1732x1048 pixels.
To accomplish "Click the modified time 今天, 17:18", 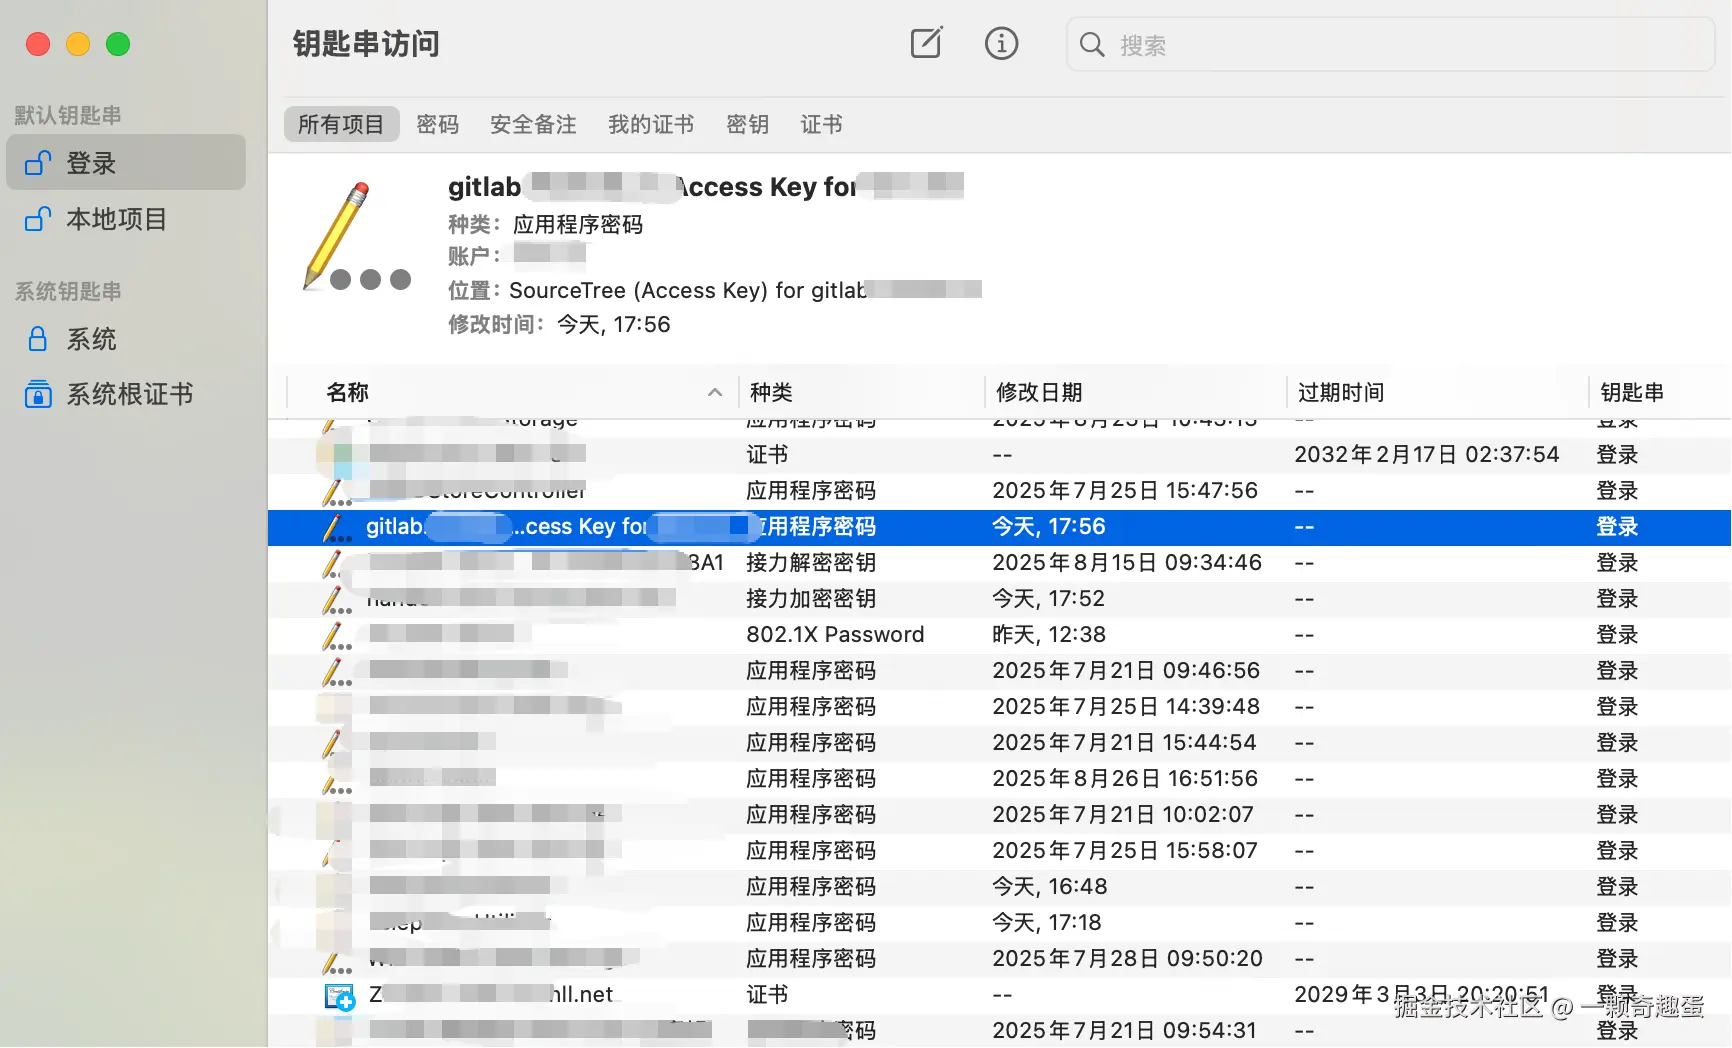I will click(1047, 923).
